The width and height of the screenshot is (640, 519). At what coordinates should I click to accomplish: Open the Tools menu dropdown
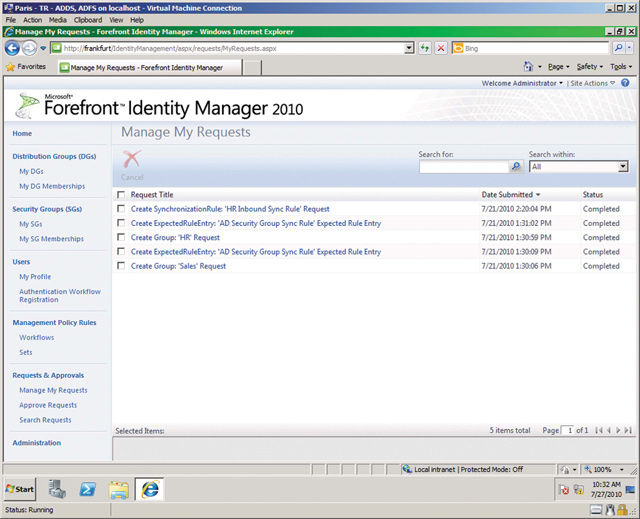pyautogui.click(x=621, y=67)
